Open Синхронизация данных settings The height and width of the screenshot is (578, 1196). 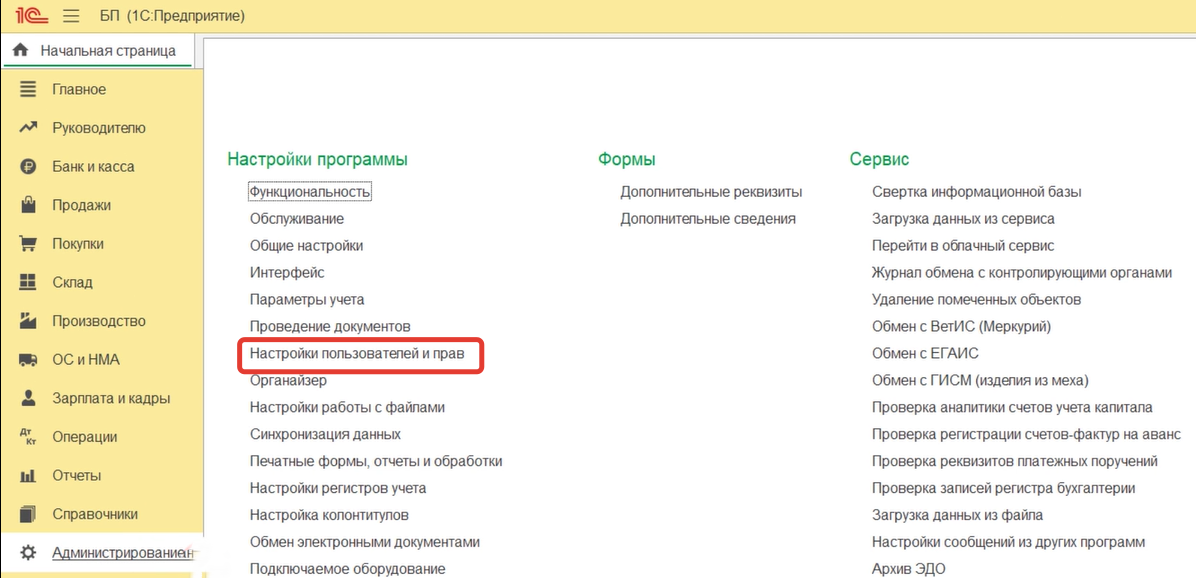[325, 434]
